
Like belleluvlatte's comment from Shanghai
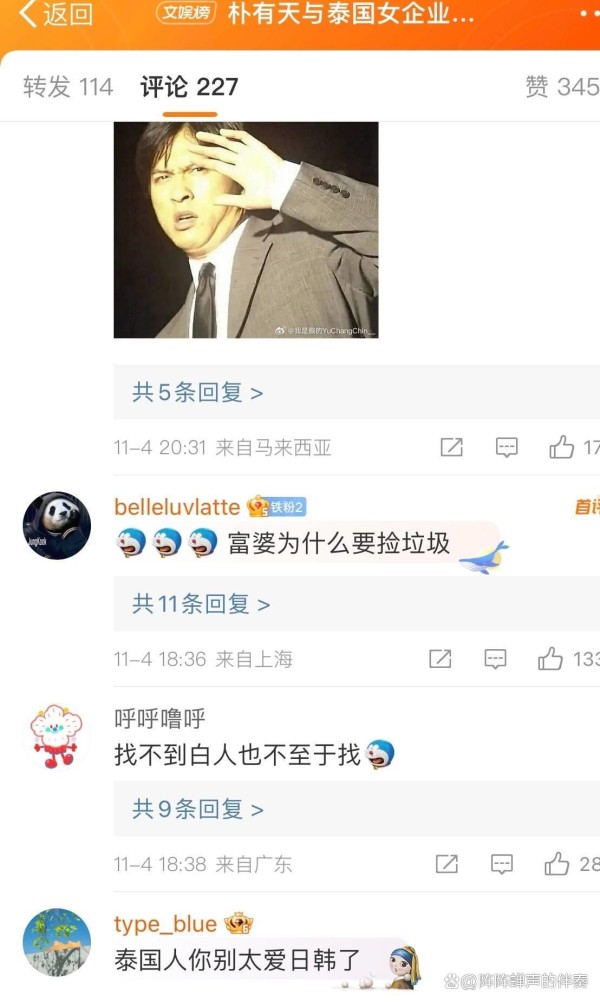pyautogui.click(x=550, y=659)
